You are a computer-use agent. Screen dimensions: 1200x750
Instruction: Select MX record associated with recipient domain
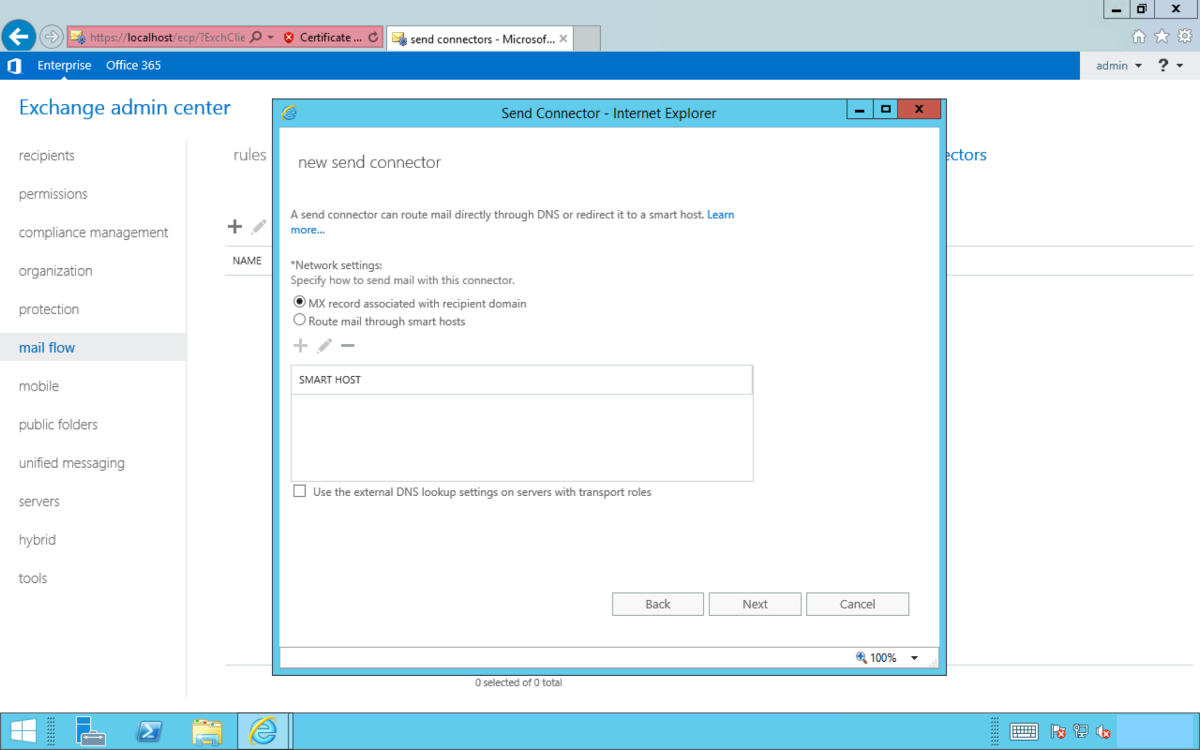coord(297,303)
